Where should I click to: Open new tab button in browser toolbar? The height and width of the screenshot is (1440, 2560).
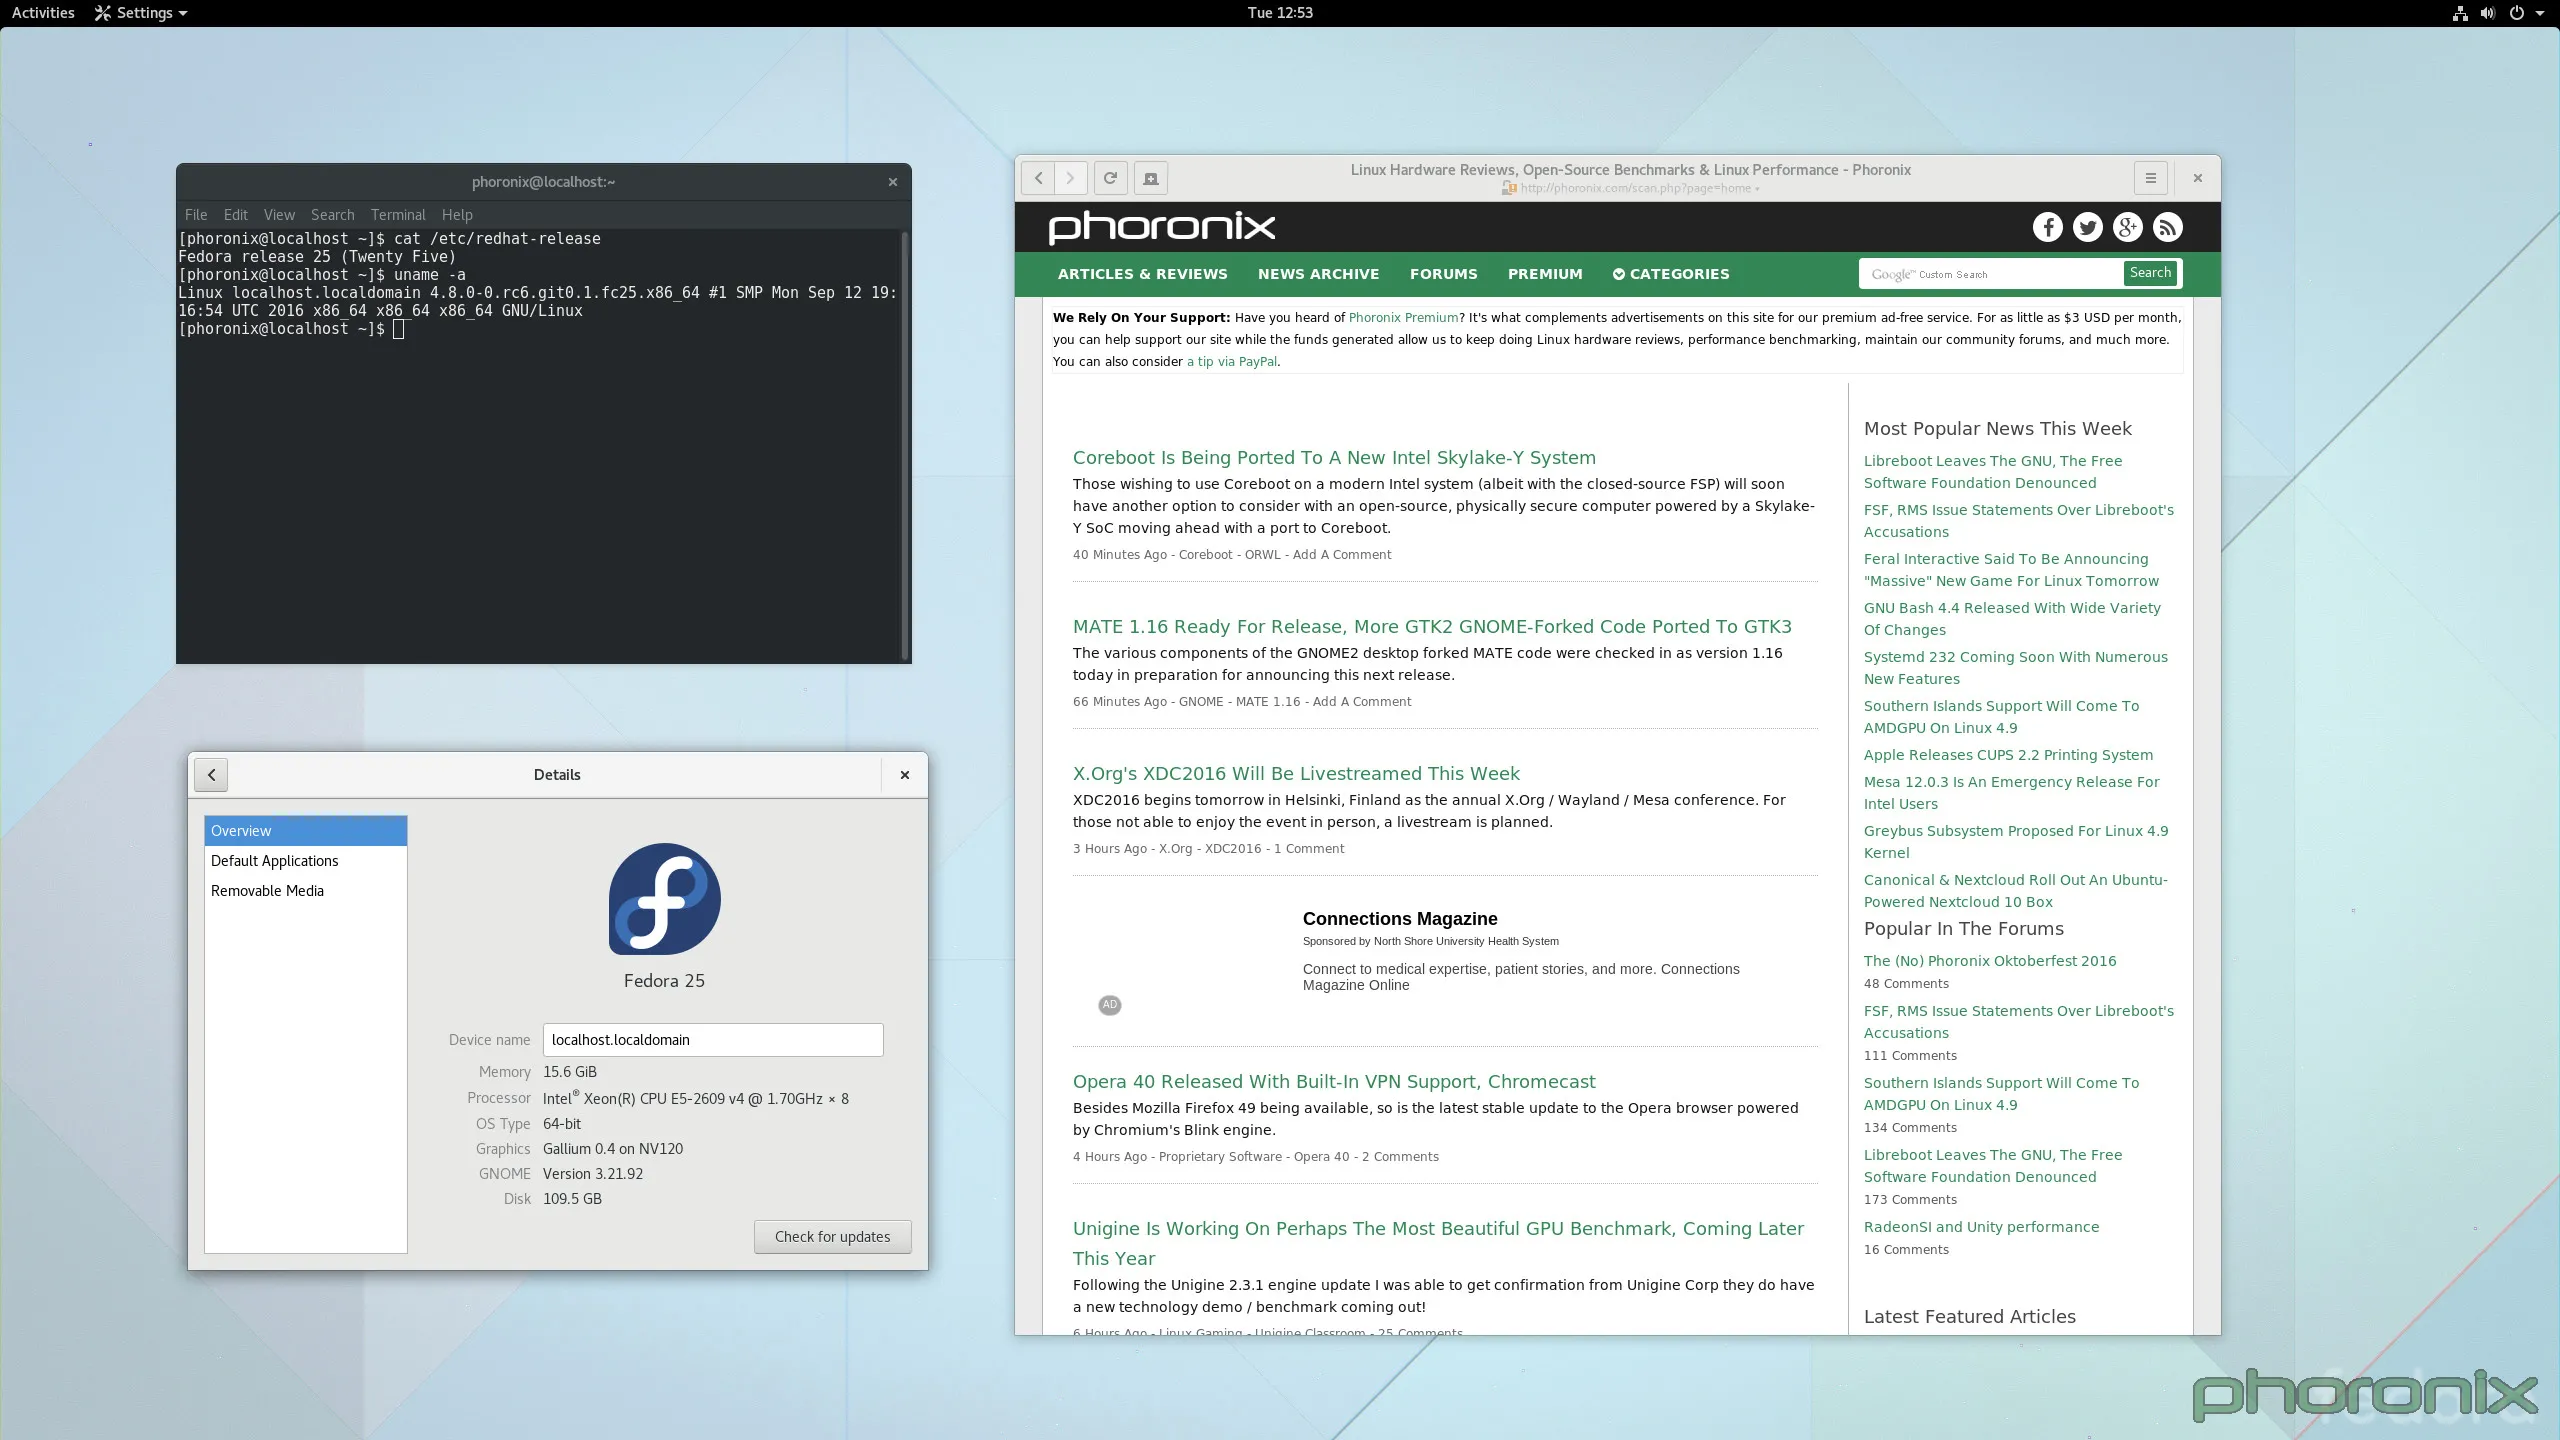(1151, 178)
